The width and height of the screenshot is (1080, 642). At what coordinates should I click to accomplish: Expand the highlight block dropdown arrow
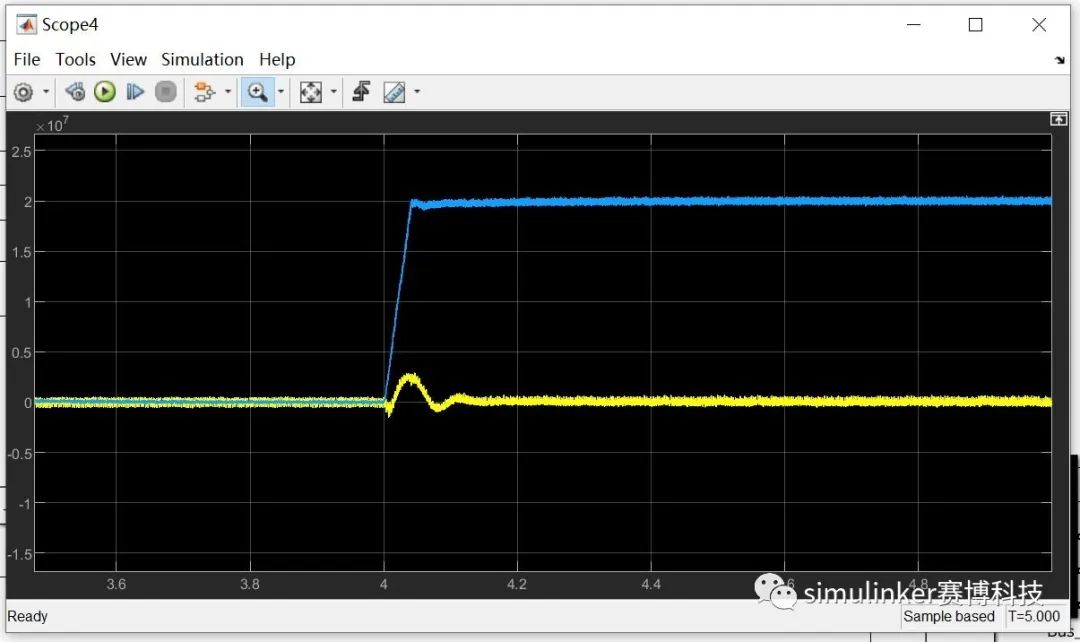(x=228, y=92)
